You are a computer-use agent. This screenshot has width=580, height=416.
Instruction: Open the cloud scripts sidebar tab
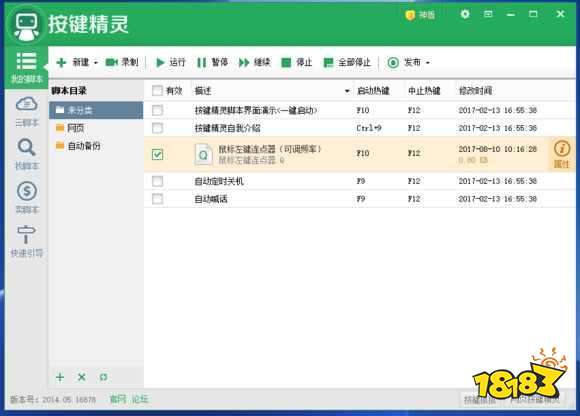click(26, 111)
